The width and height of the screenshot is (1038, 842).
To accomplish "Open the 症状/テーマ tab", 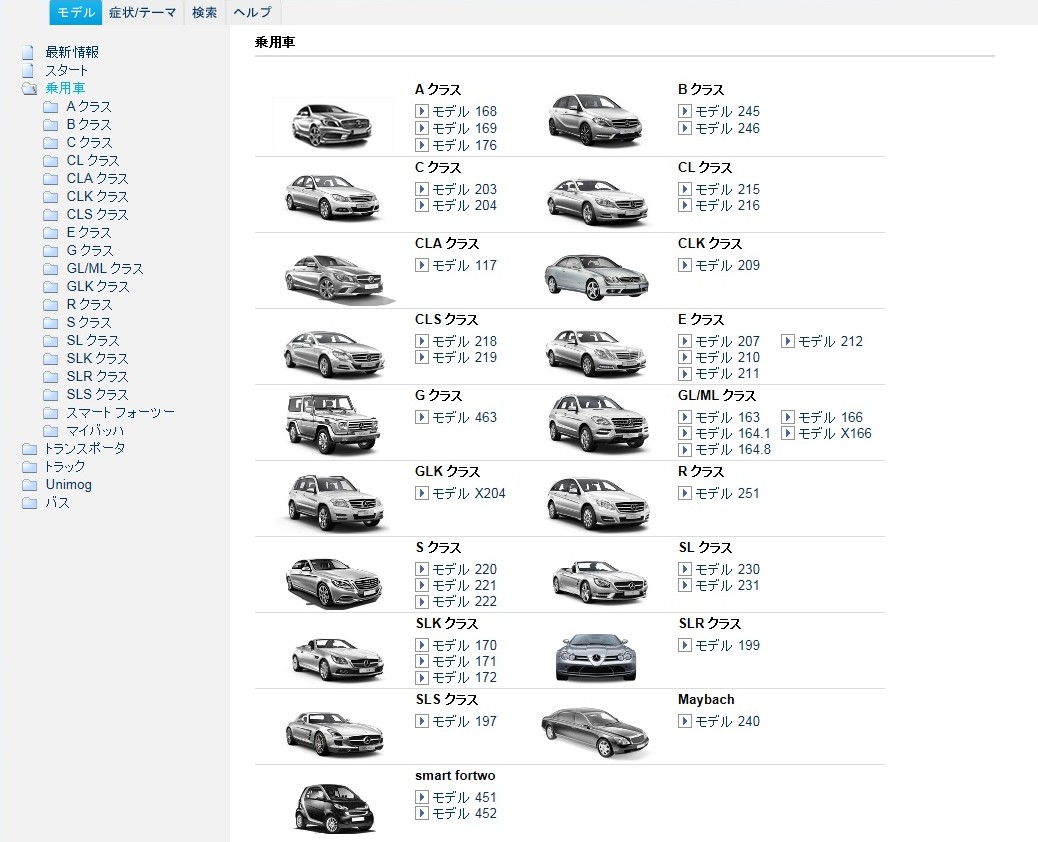I will (x=143, y=12).
